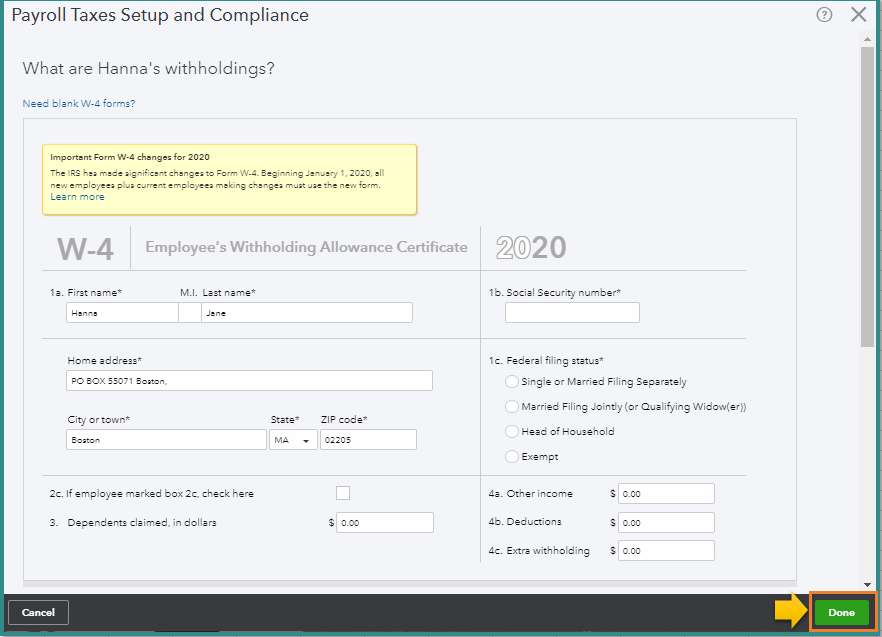The height and width of the screenshot is (637, 882).
Task: Open the Need blank W-4 forms link
Action: 79,104
